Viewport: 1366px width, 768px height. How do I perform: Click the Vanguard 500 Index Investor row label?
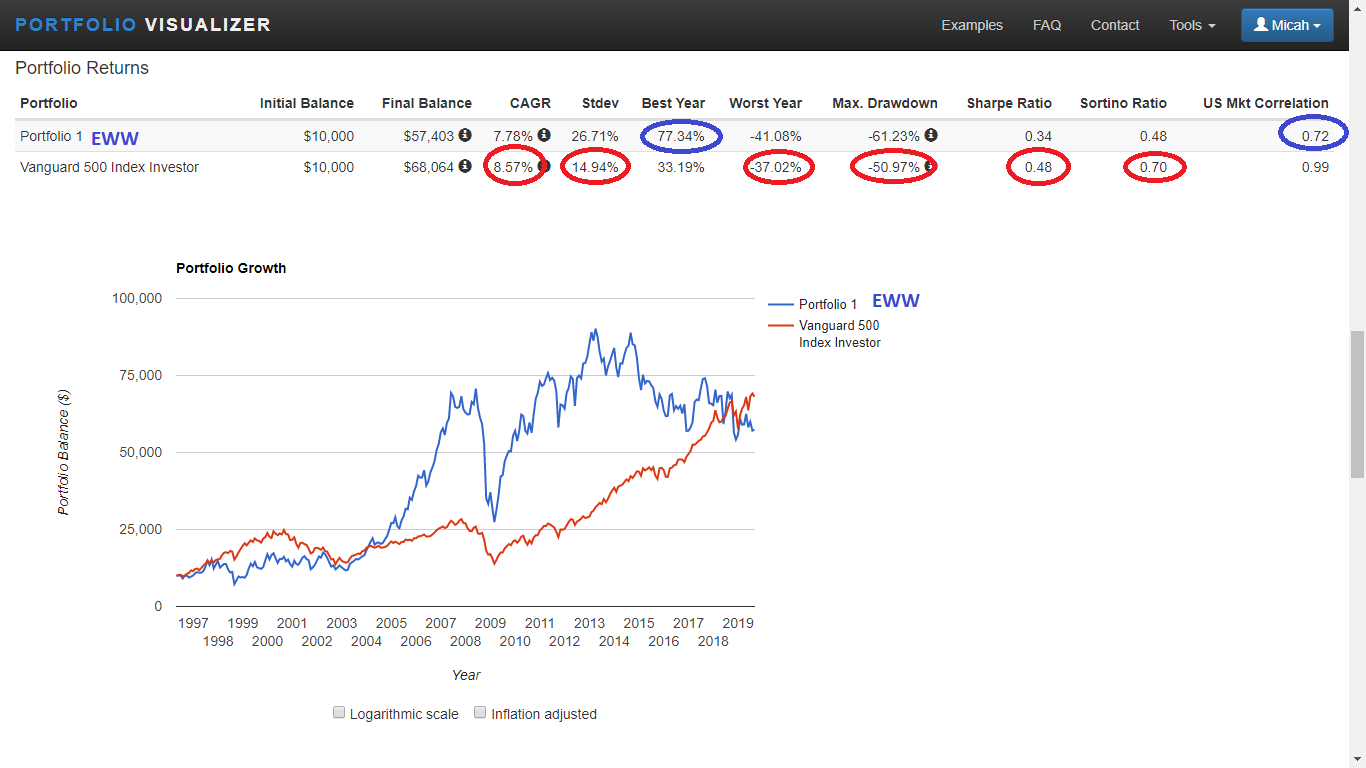pyautogui.click(x=109, y=167)
